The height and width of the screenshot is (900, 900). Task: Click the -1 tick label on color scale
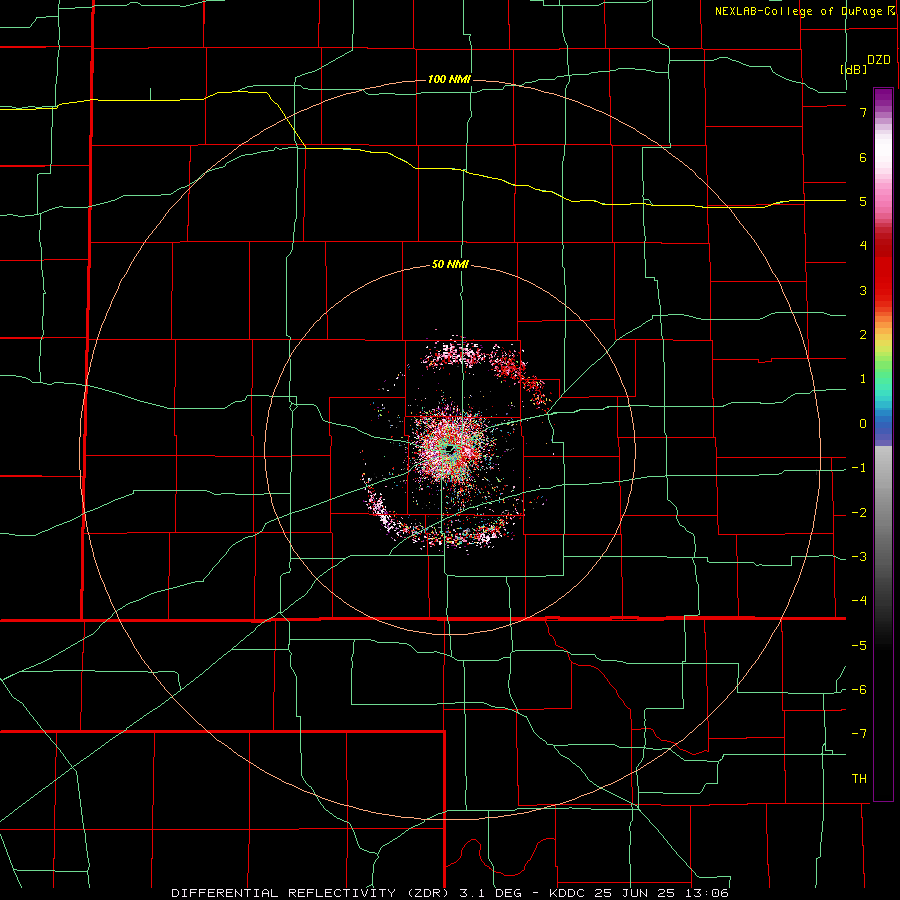(x=859, y=468)
